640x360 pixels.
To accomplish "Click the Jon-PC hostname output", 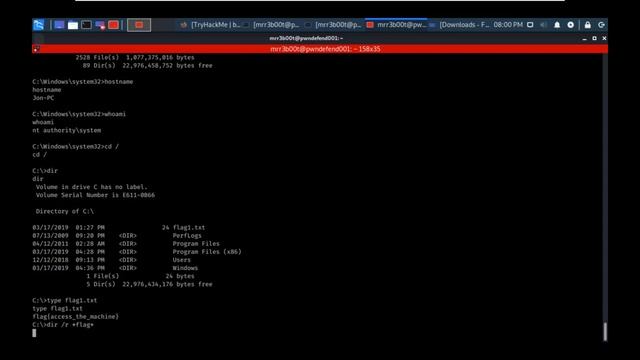I will [x=43, y=98].
